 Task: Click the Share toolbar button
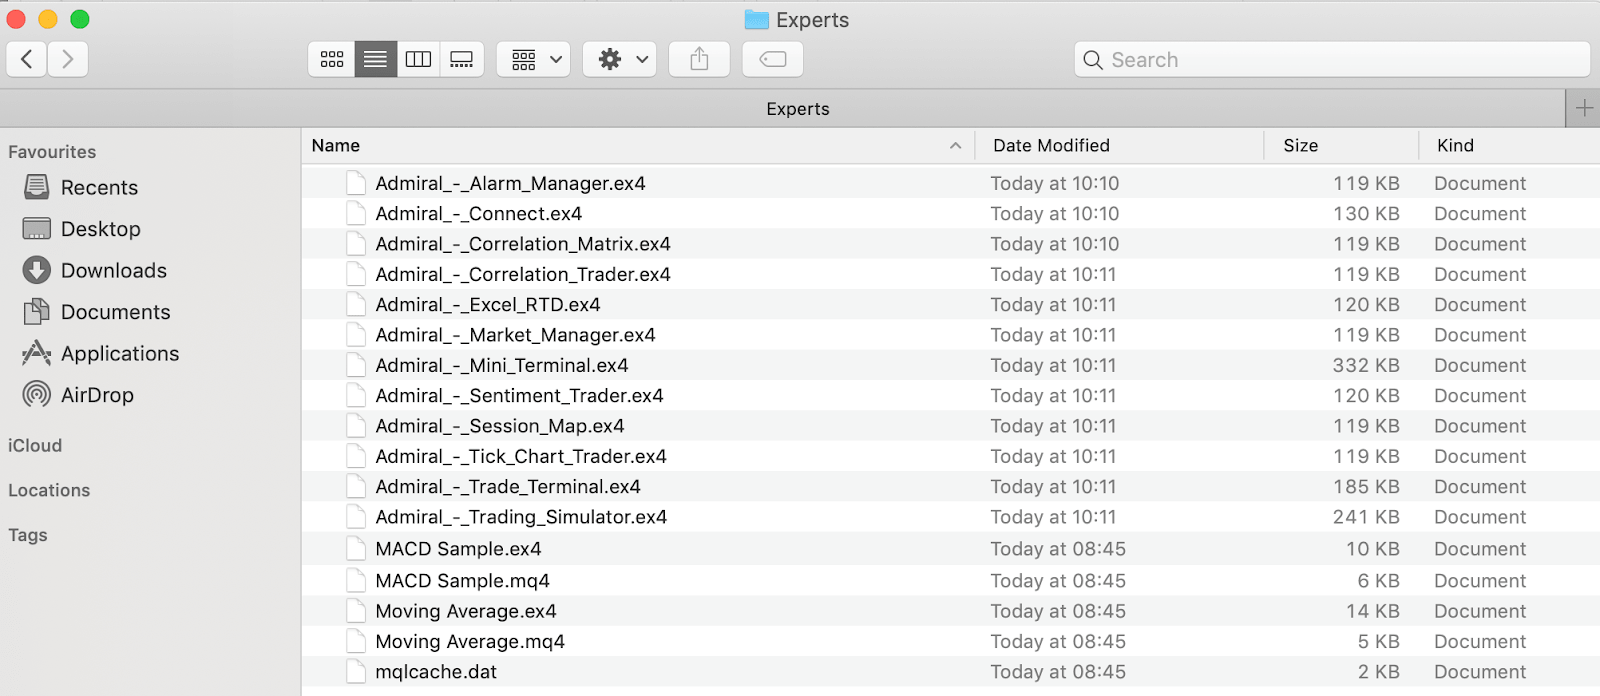699,60
